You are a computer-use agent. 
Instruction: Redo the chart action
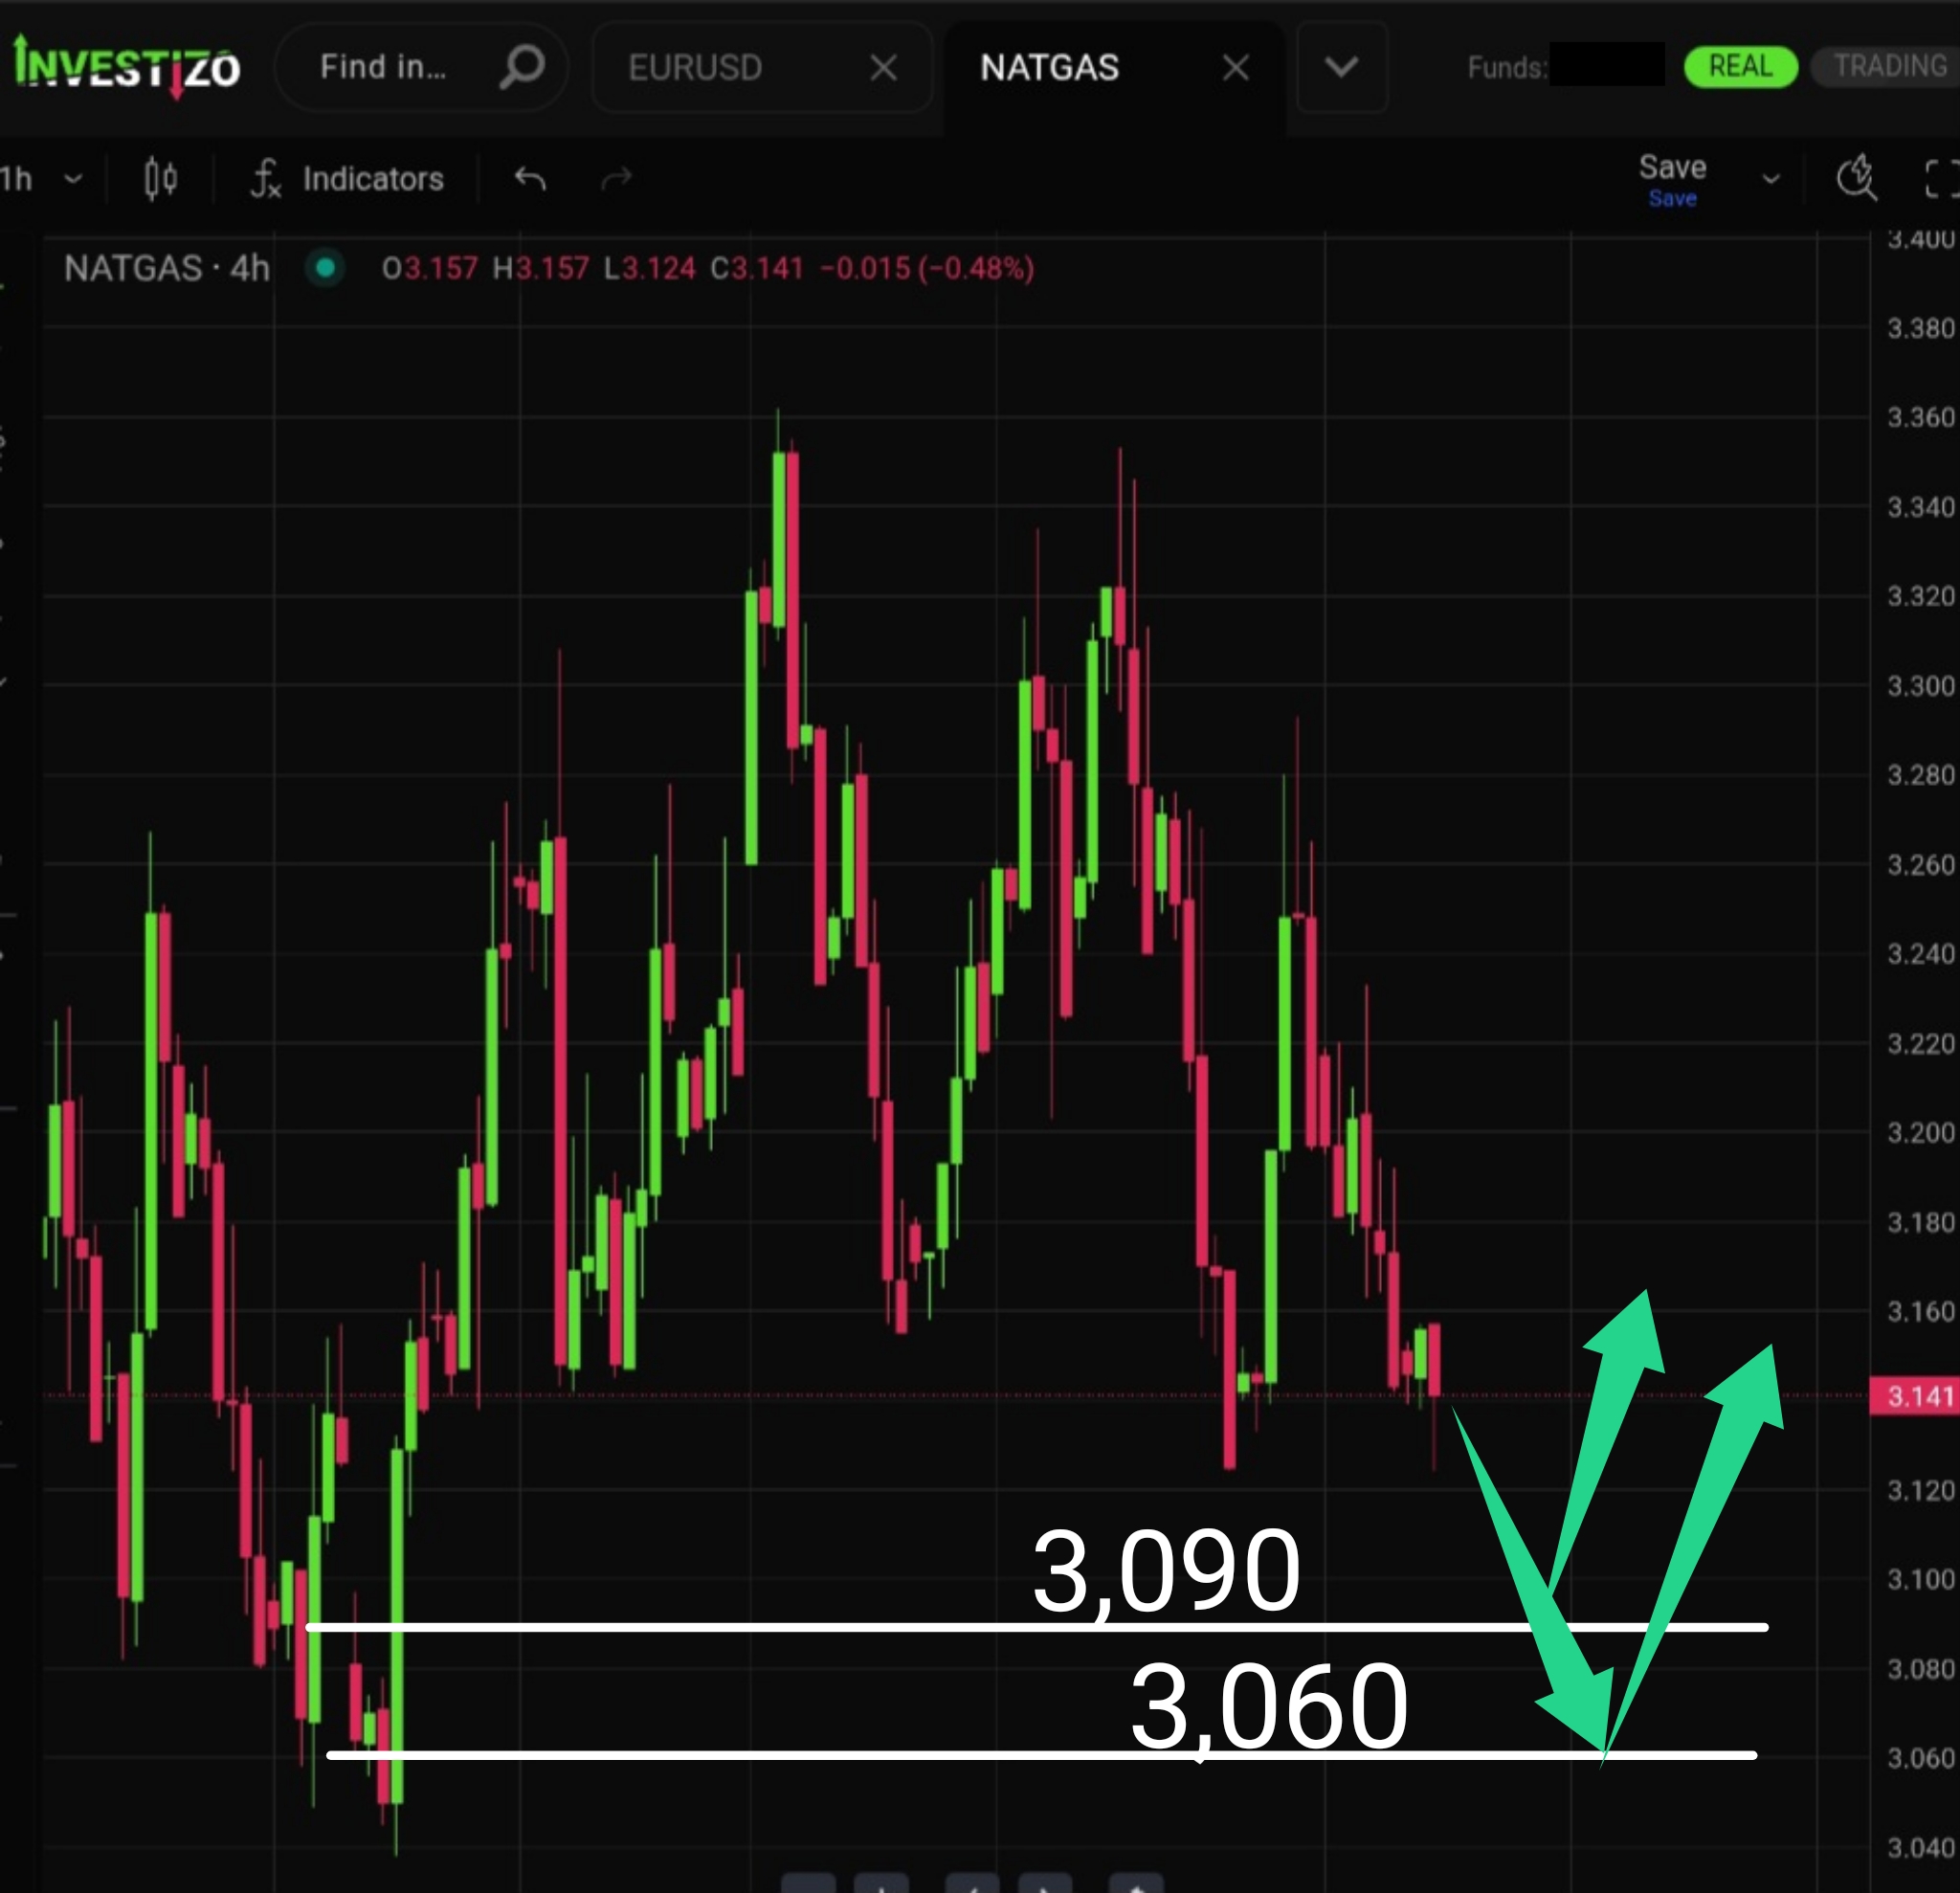click(617, 179)
